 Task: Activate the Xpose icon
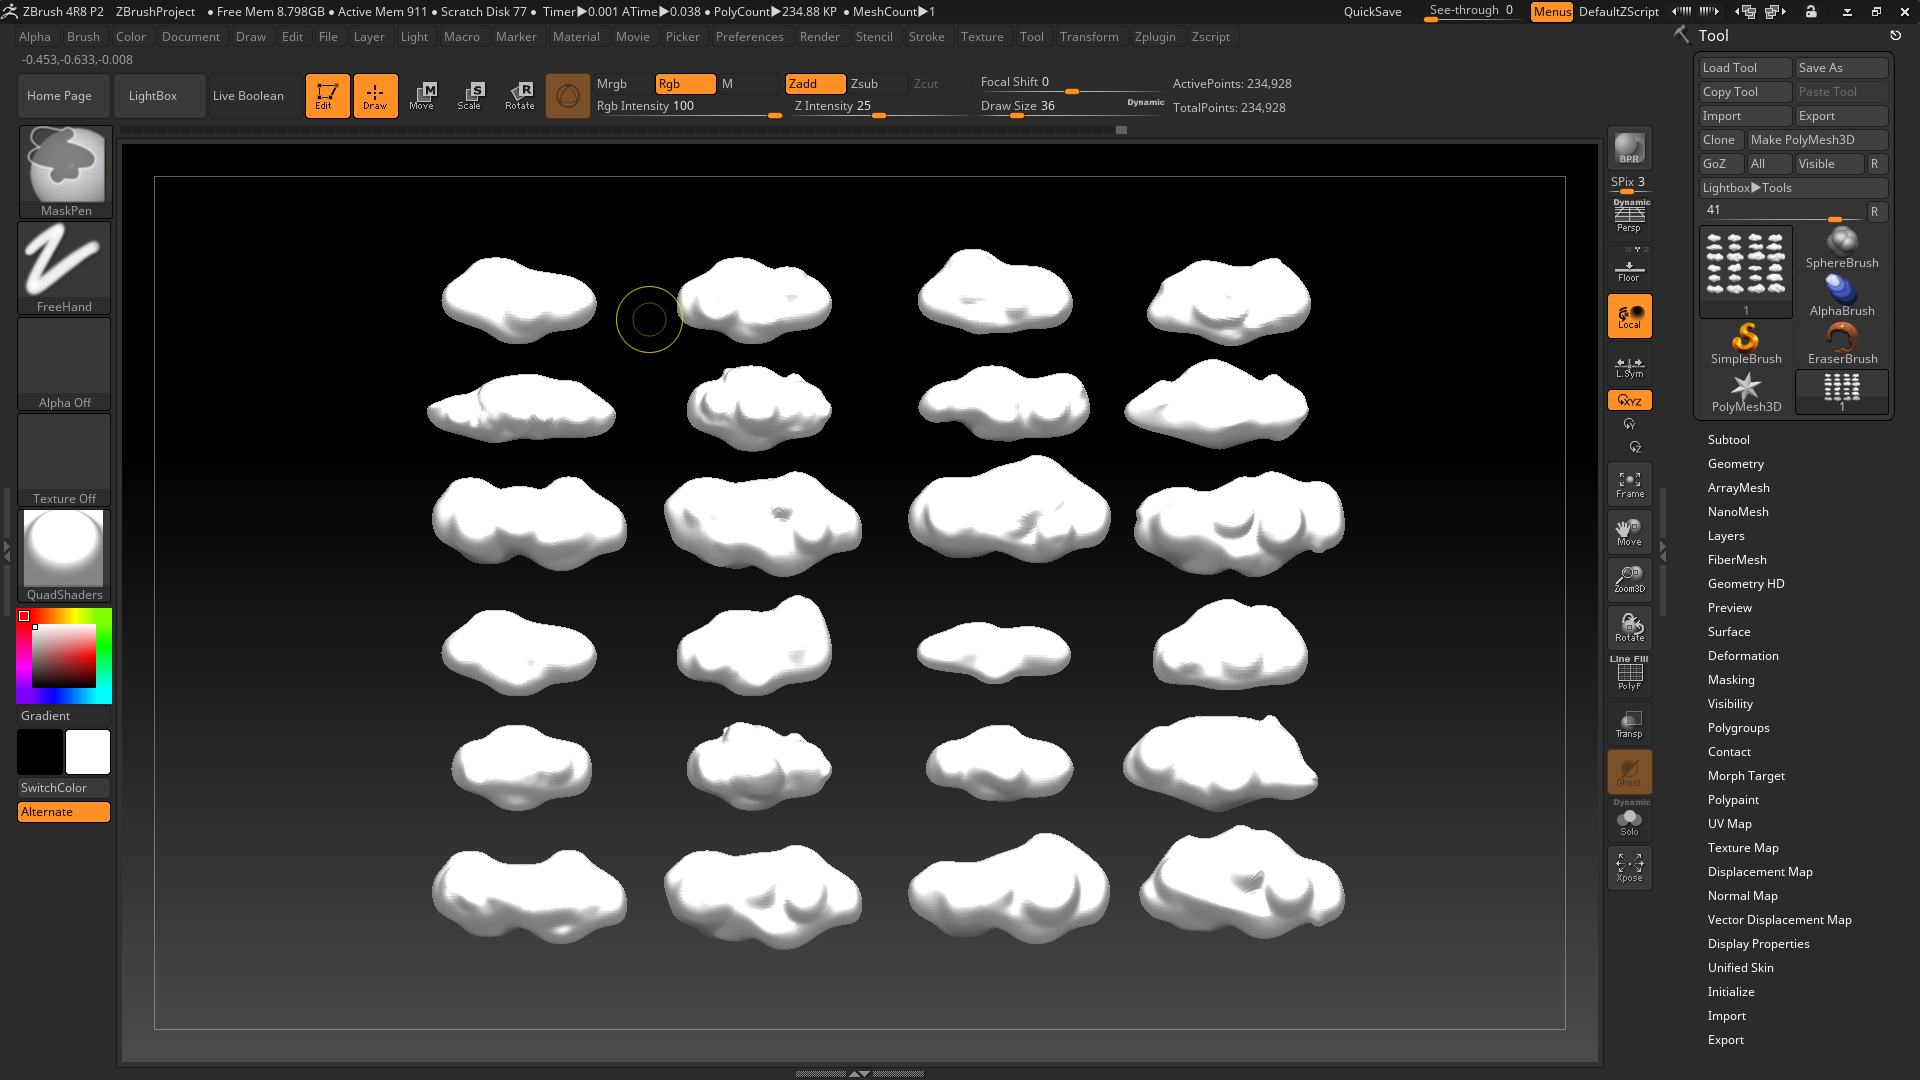point(1629,867)
